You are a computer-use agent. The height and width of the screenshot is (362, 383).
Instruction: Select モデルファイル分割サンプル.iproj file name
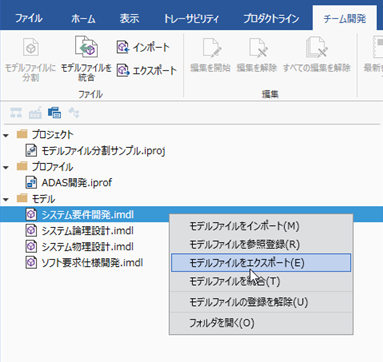[103, 151]
